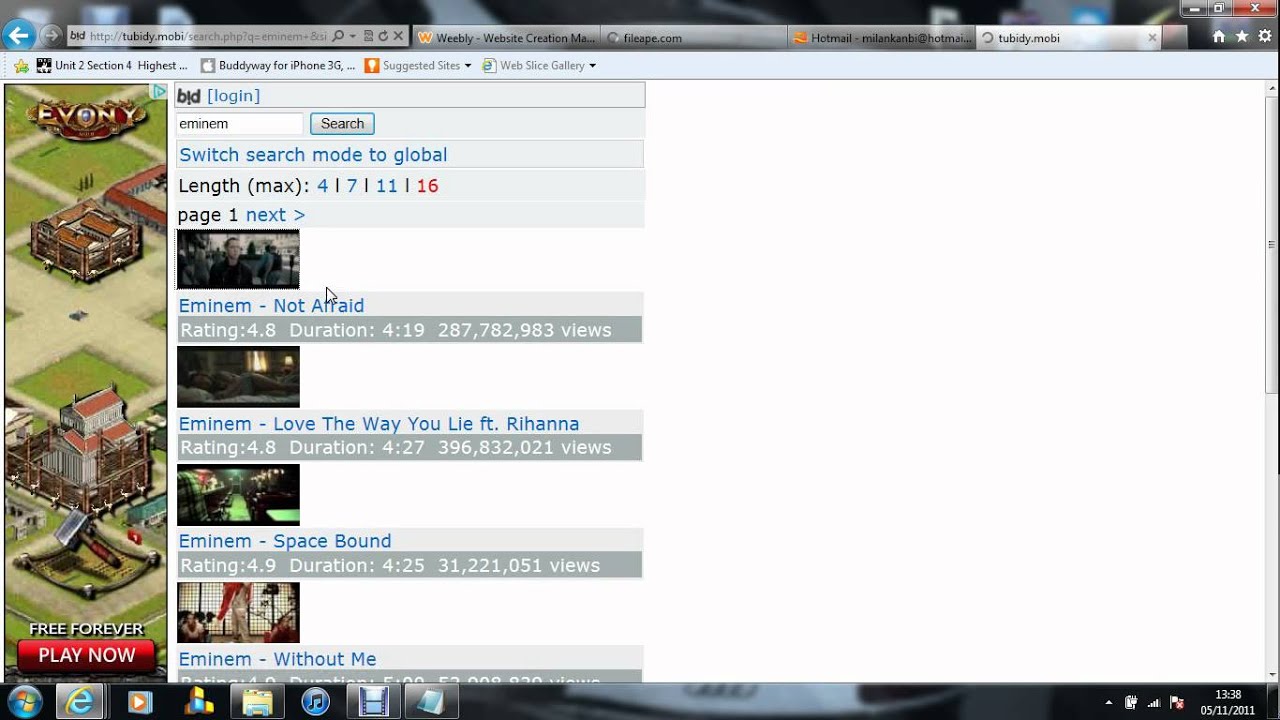Viewport: 1280px width, 720px height.
Task: Open the film strip app on taskbar
Action: click(x=374, y=702)
